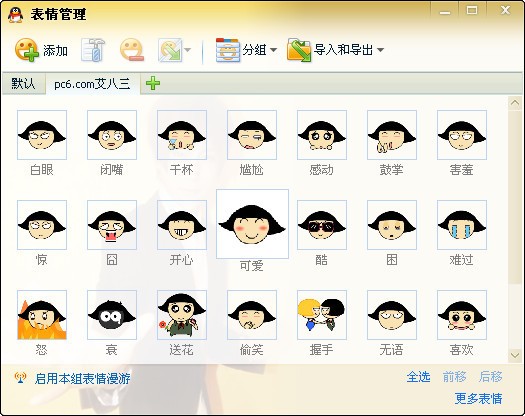
Task: Select the pc6.com艾八三 tab
Action: click(92, 84)
